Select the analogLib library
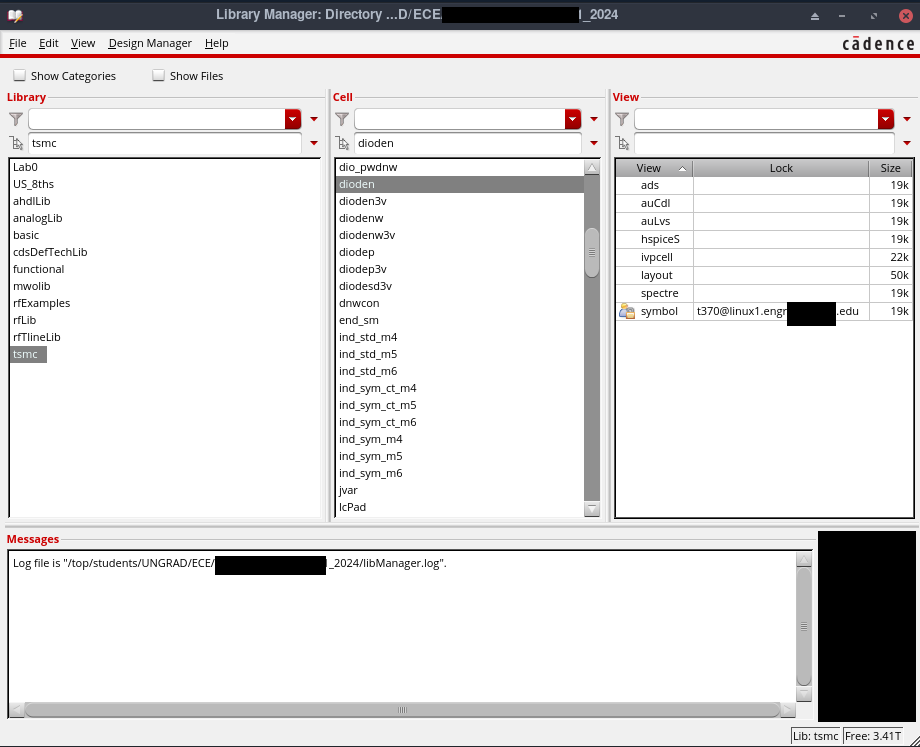 38,218
